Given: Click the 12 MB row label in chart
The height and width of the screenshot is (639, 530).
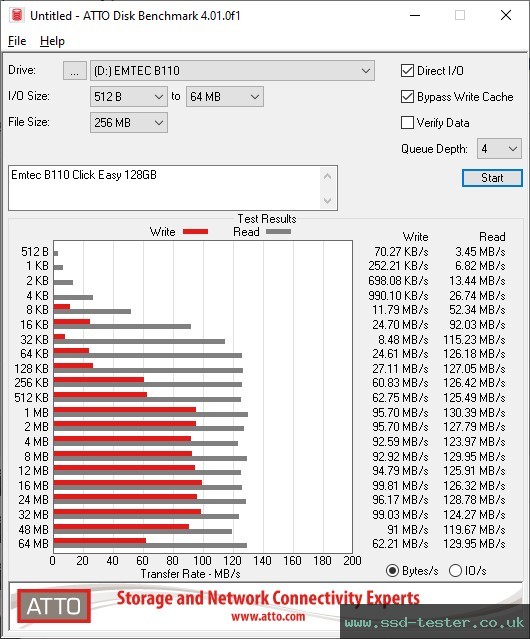Looking at the screenshot, I should click(x=33, y=471).
